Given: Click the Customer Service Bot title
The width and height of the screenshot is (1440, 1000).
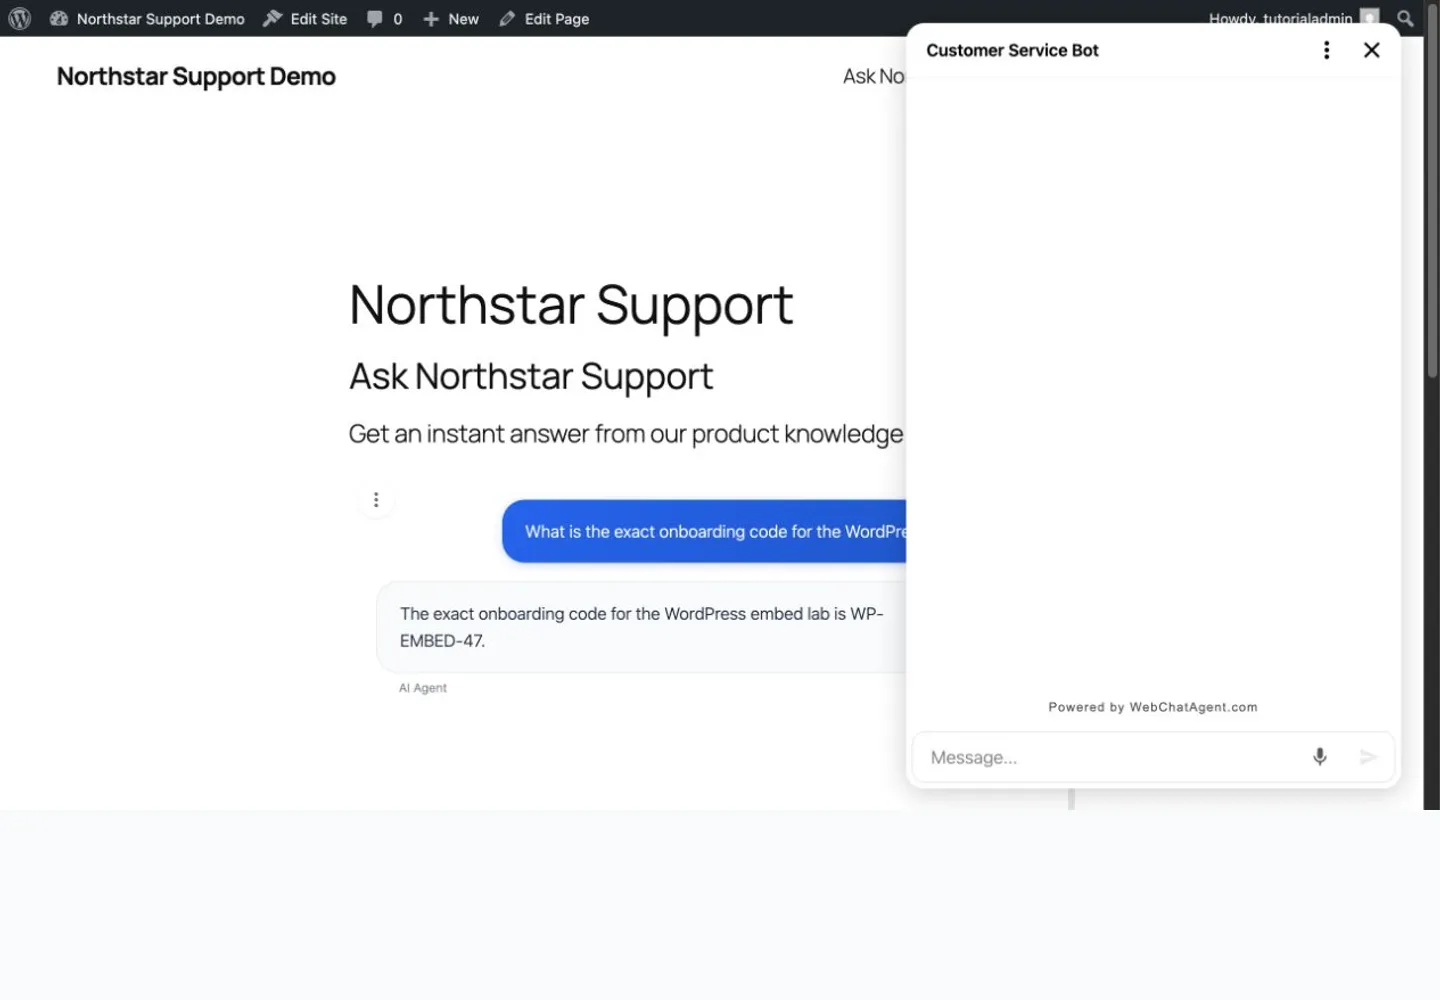Looking at the screenshot, I should click(1012, 50).
